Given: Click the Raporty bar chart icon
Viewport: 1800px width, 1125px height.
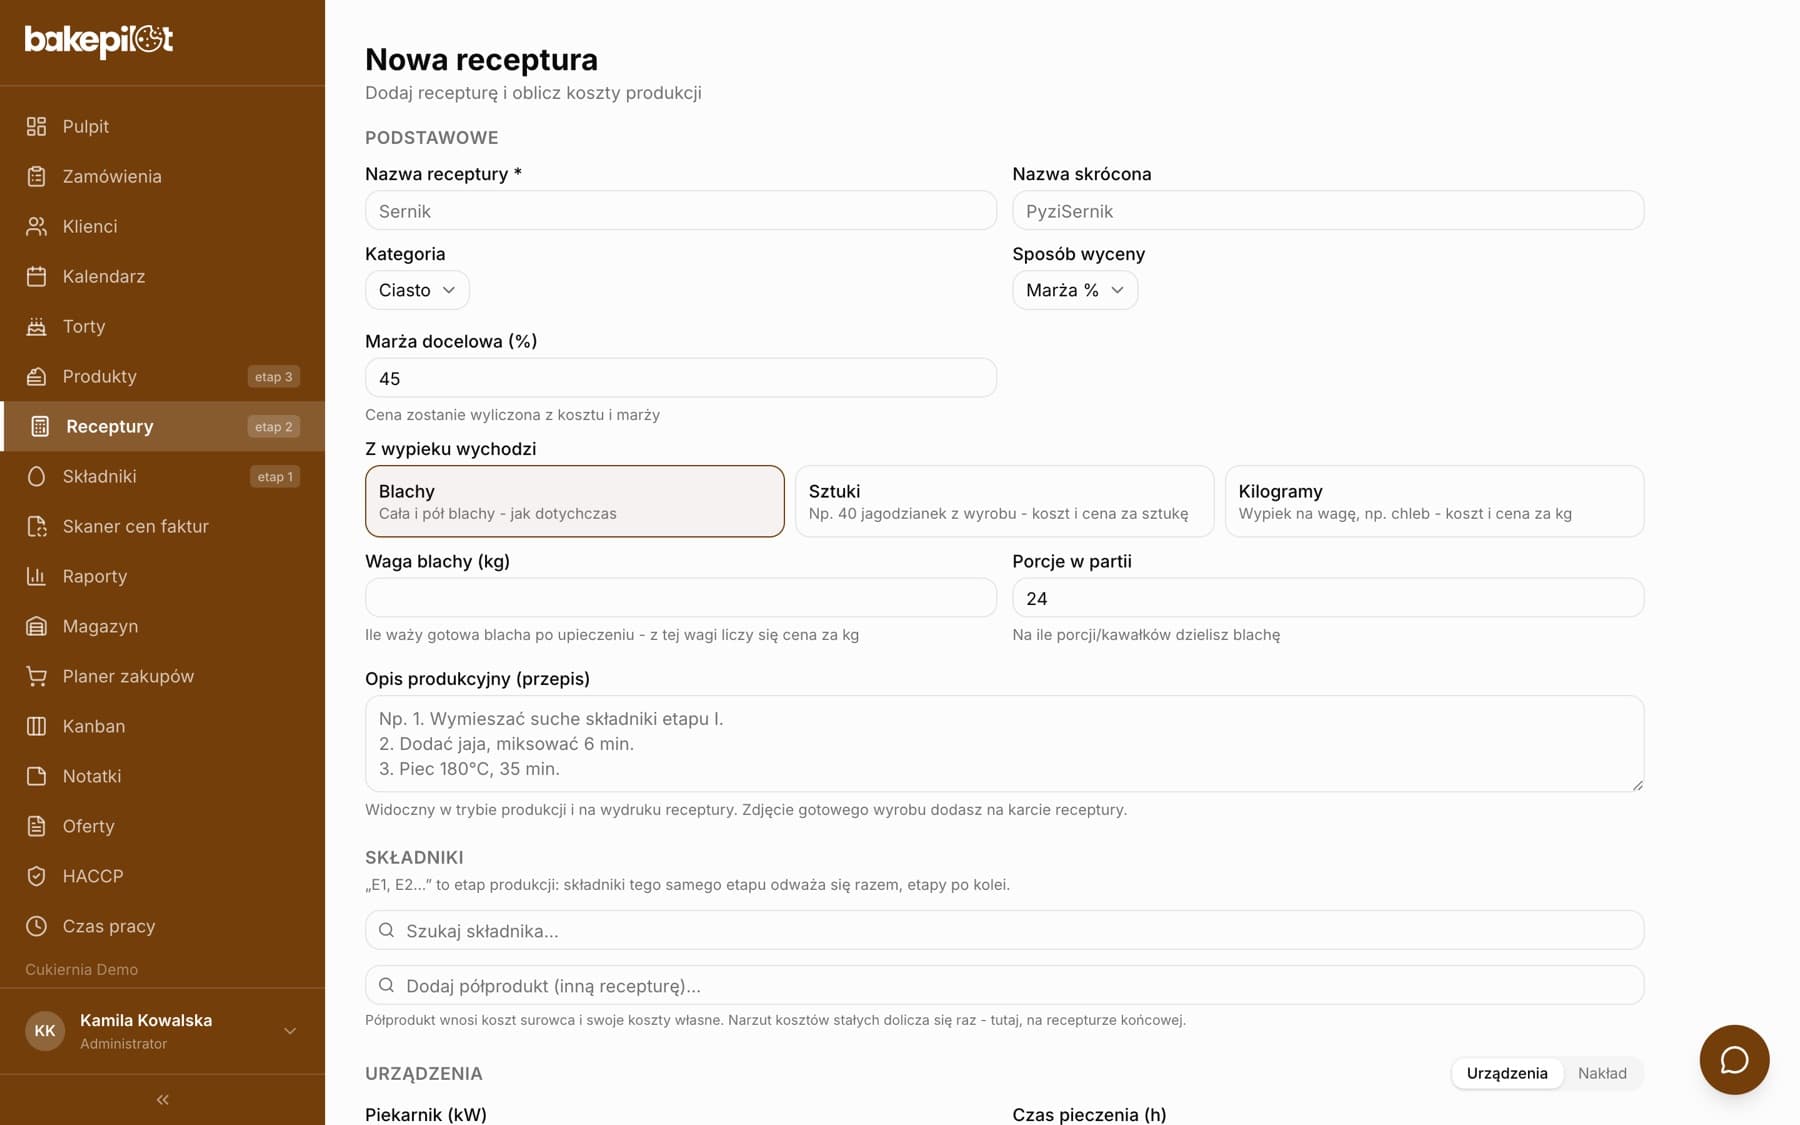Looking at the screenshot, I should [x=37, y=576].
